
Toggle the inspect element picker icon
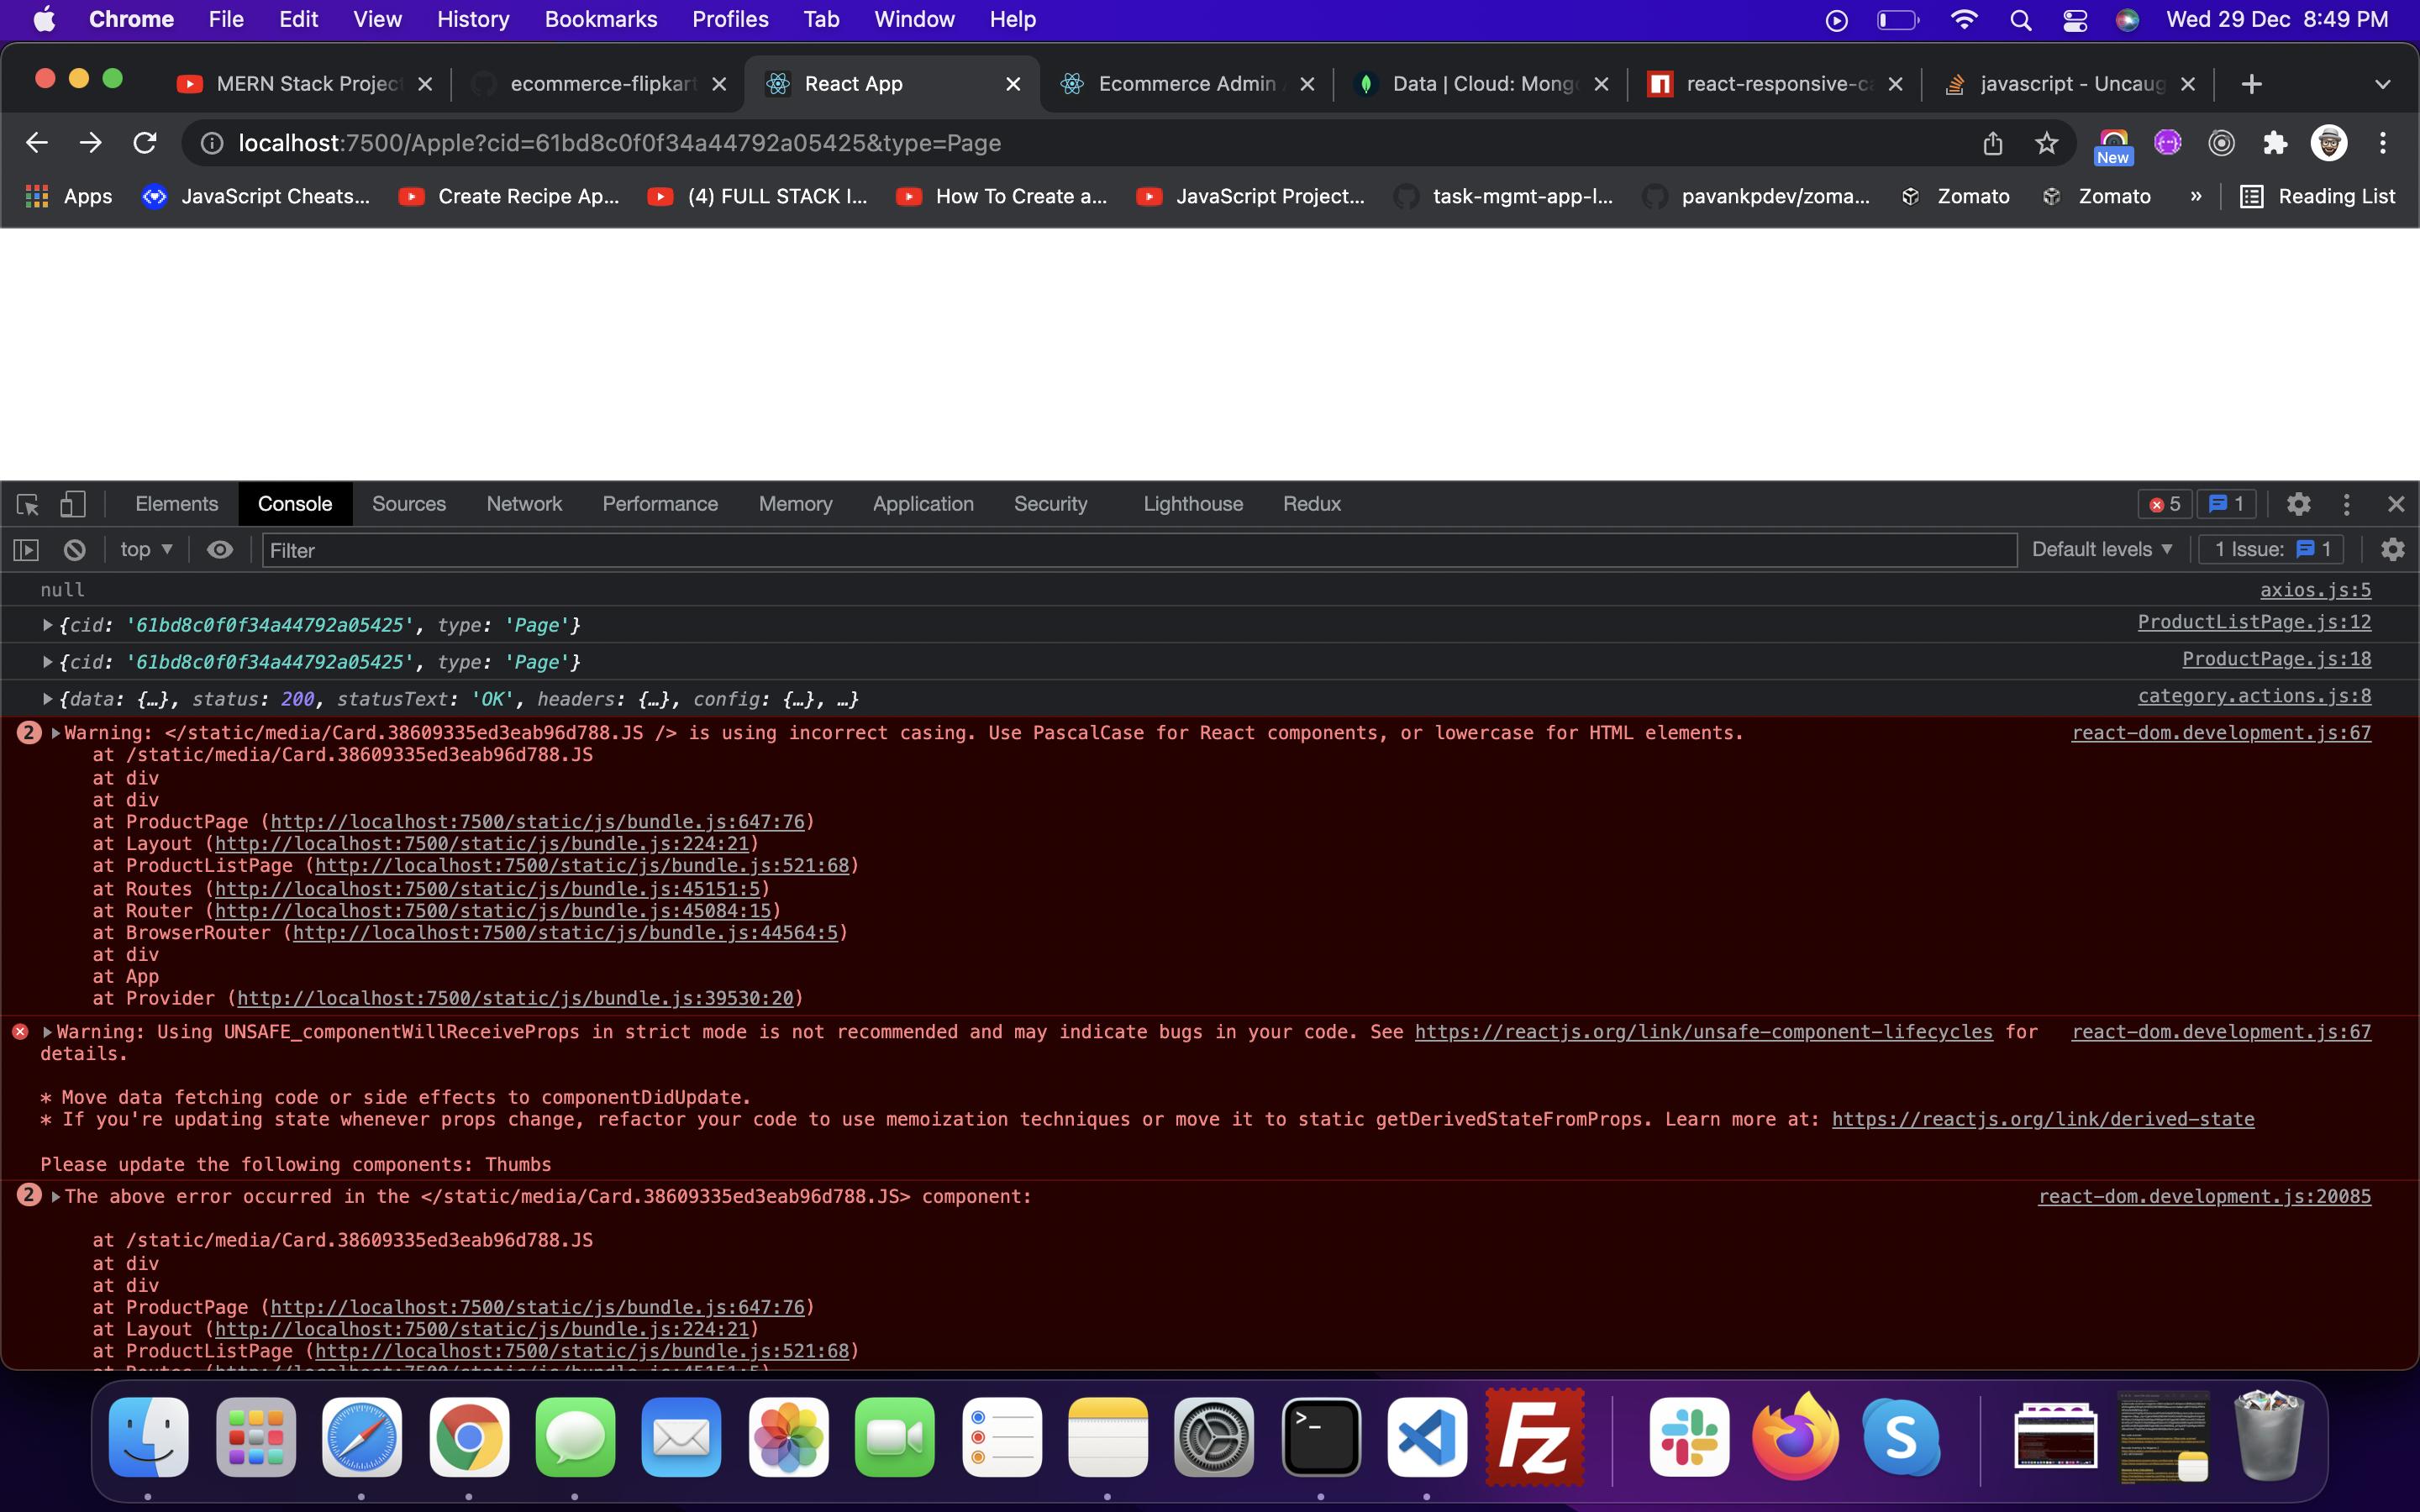[28, 504]
